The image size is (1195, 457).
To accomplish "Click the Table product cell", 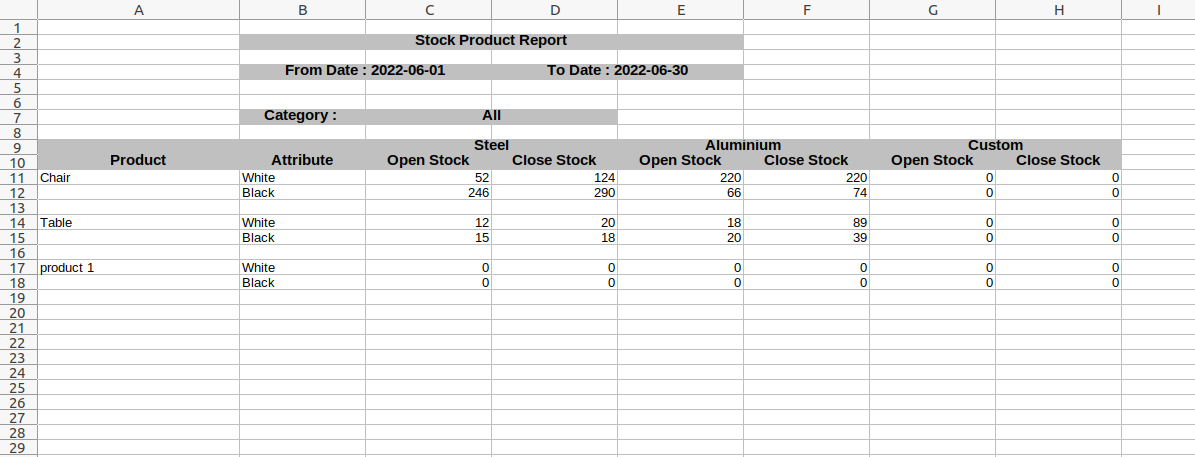I will 138,222.
